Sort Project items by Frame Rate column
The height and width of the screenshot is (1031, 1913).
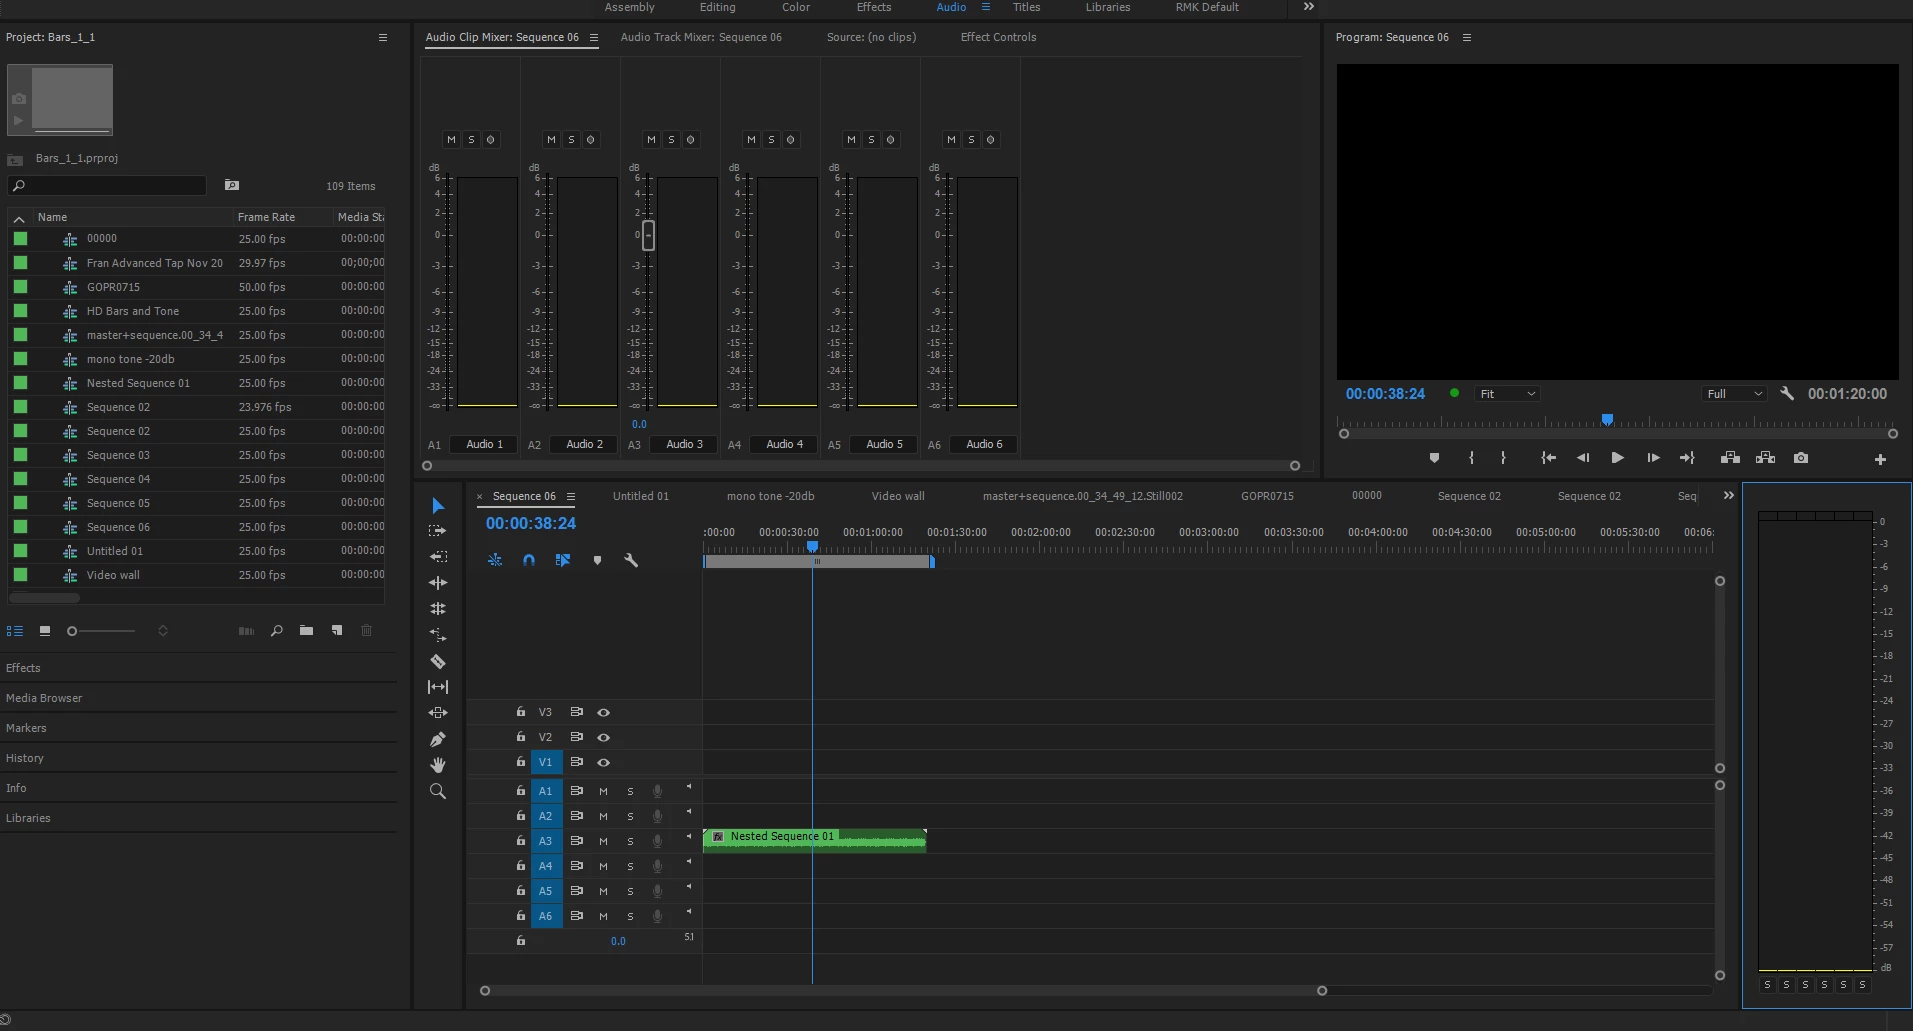(266, 217)
